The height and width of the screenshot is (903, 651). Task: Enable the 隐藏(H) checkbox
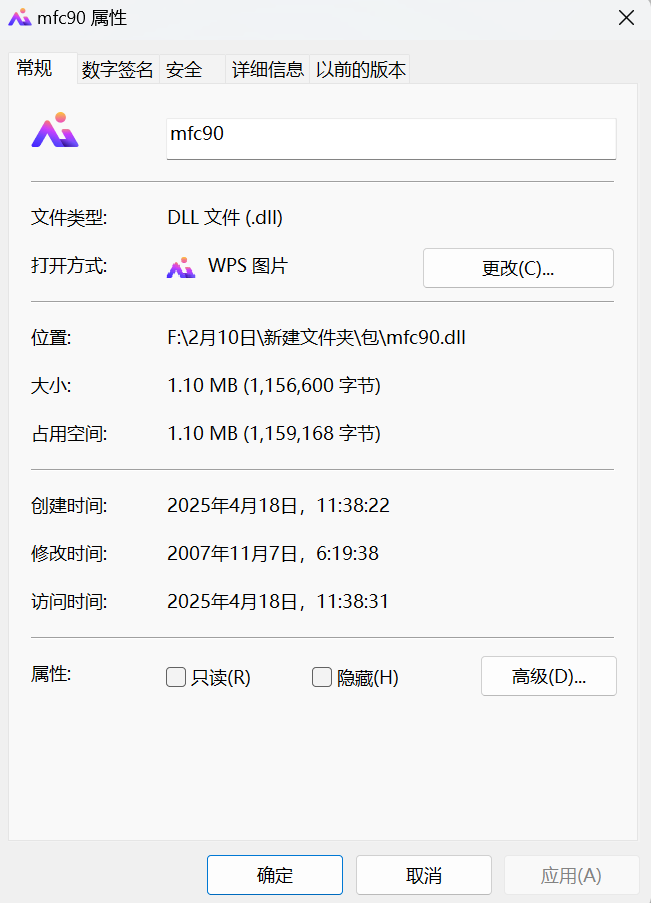(321, 676)
